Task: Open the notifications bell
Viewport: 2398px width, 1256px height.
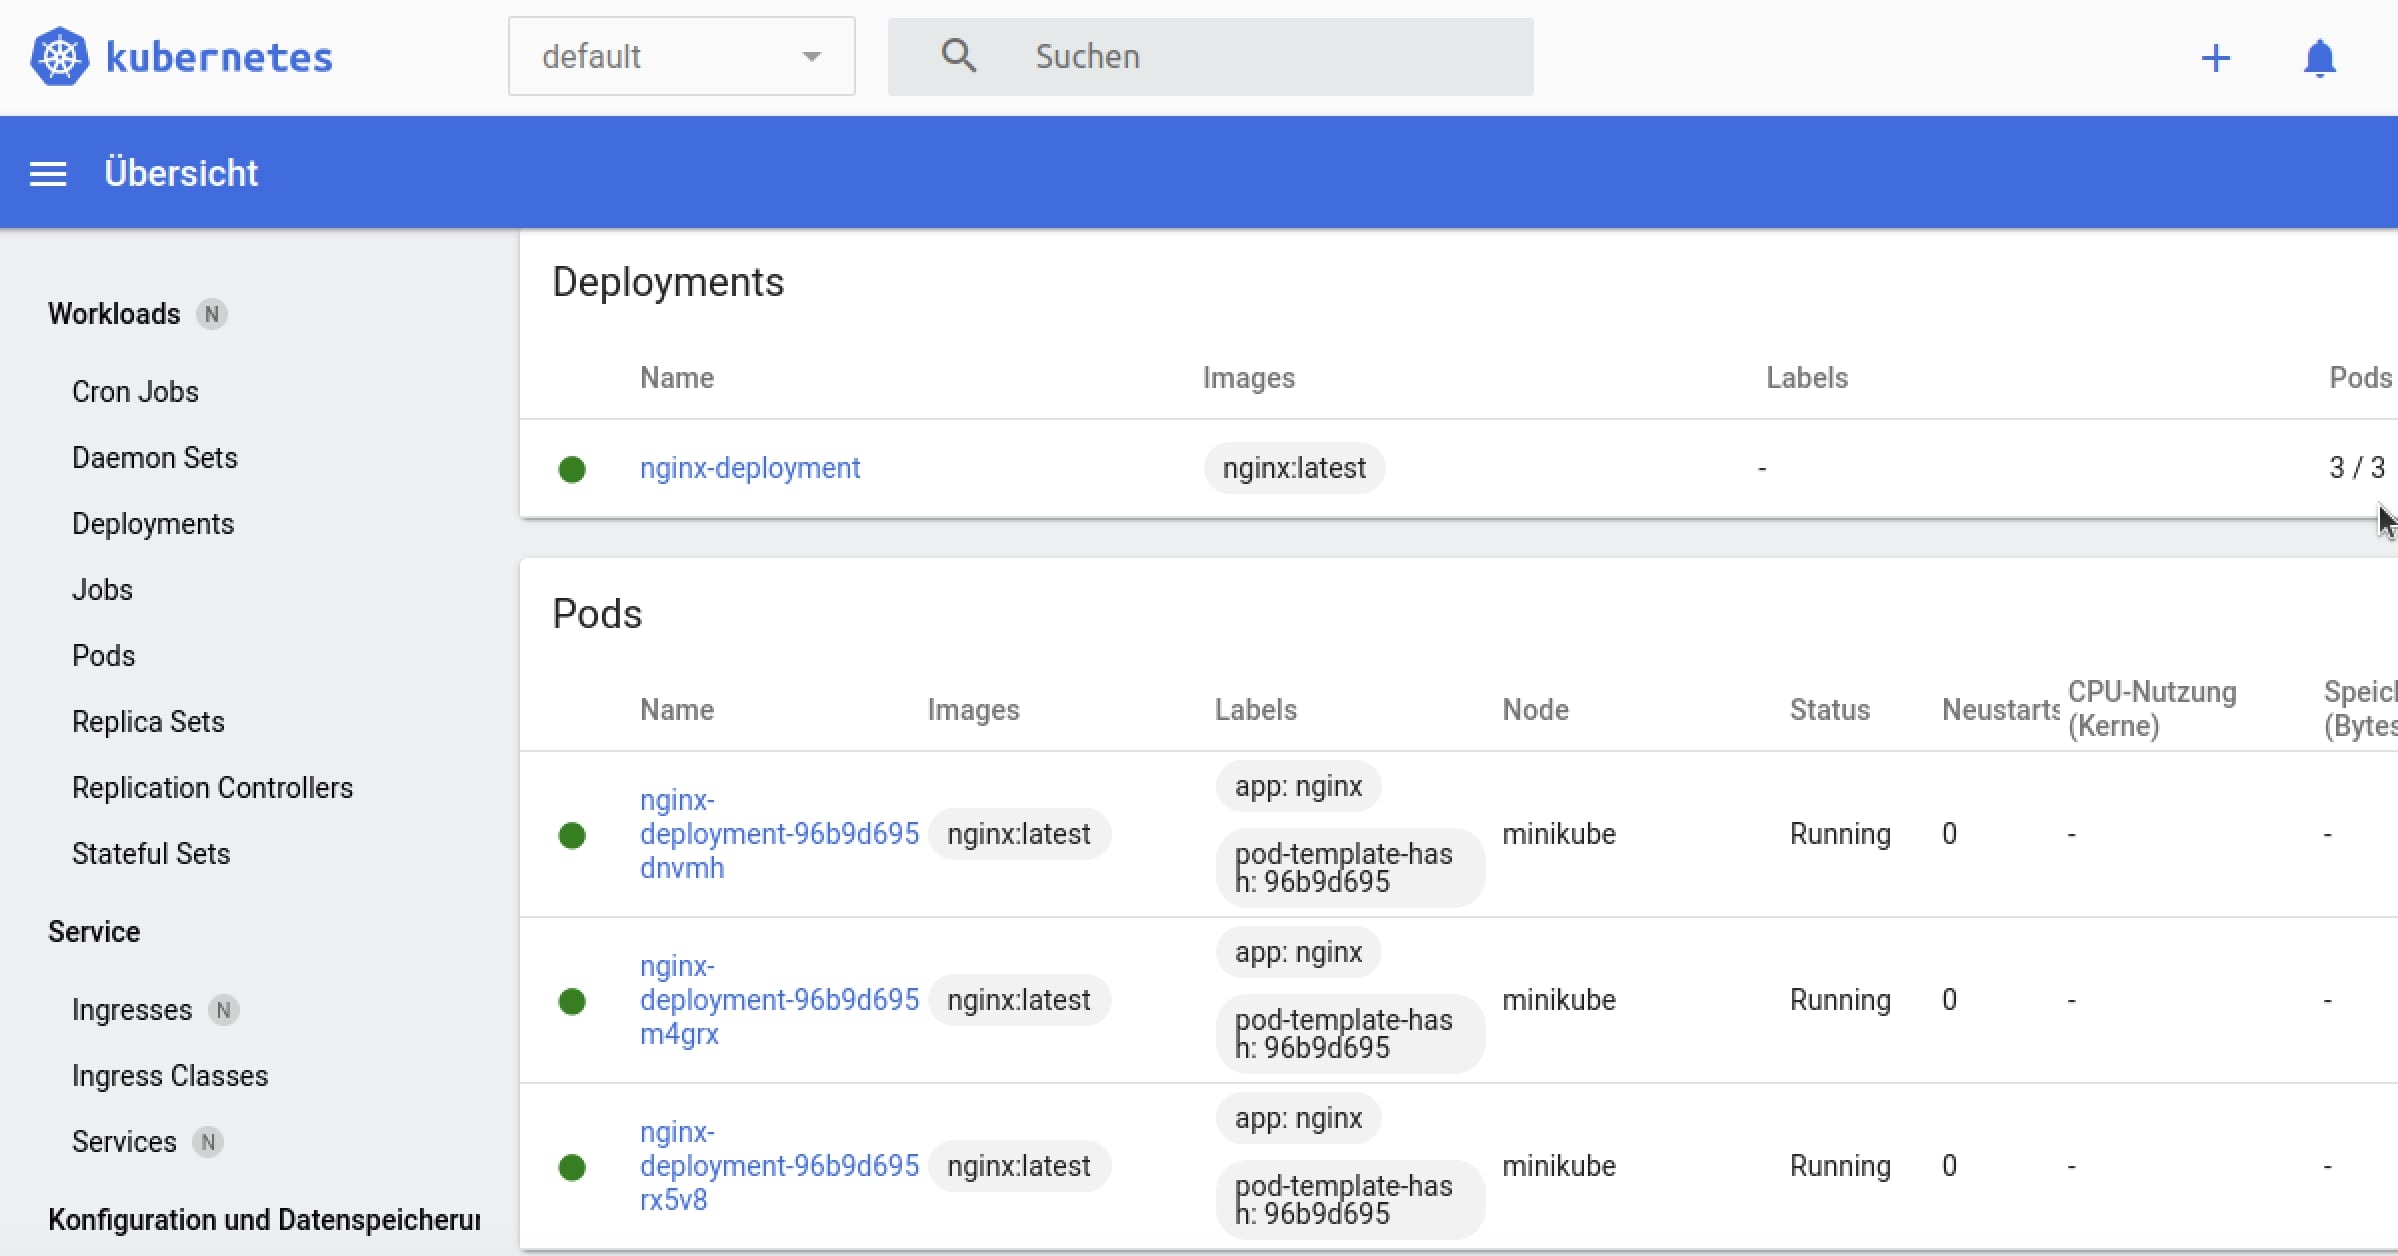Action: [x=2320, y=58]
